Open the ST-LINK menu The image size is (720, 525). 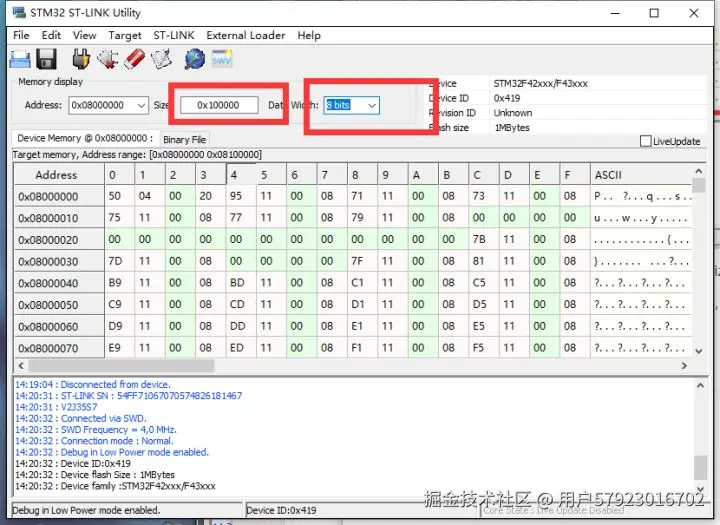pos(174,35)
